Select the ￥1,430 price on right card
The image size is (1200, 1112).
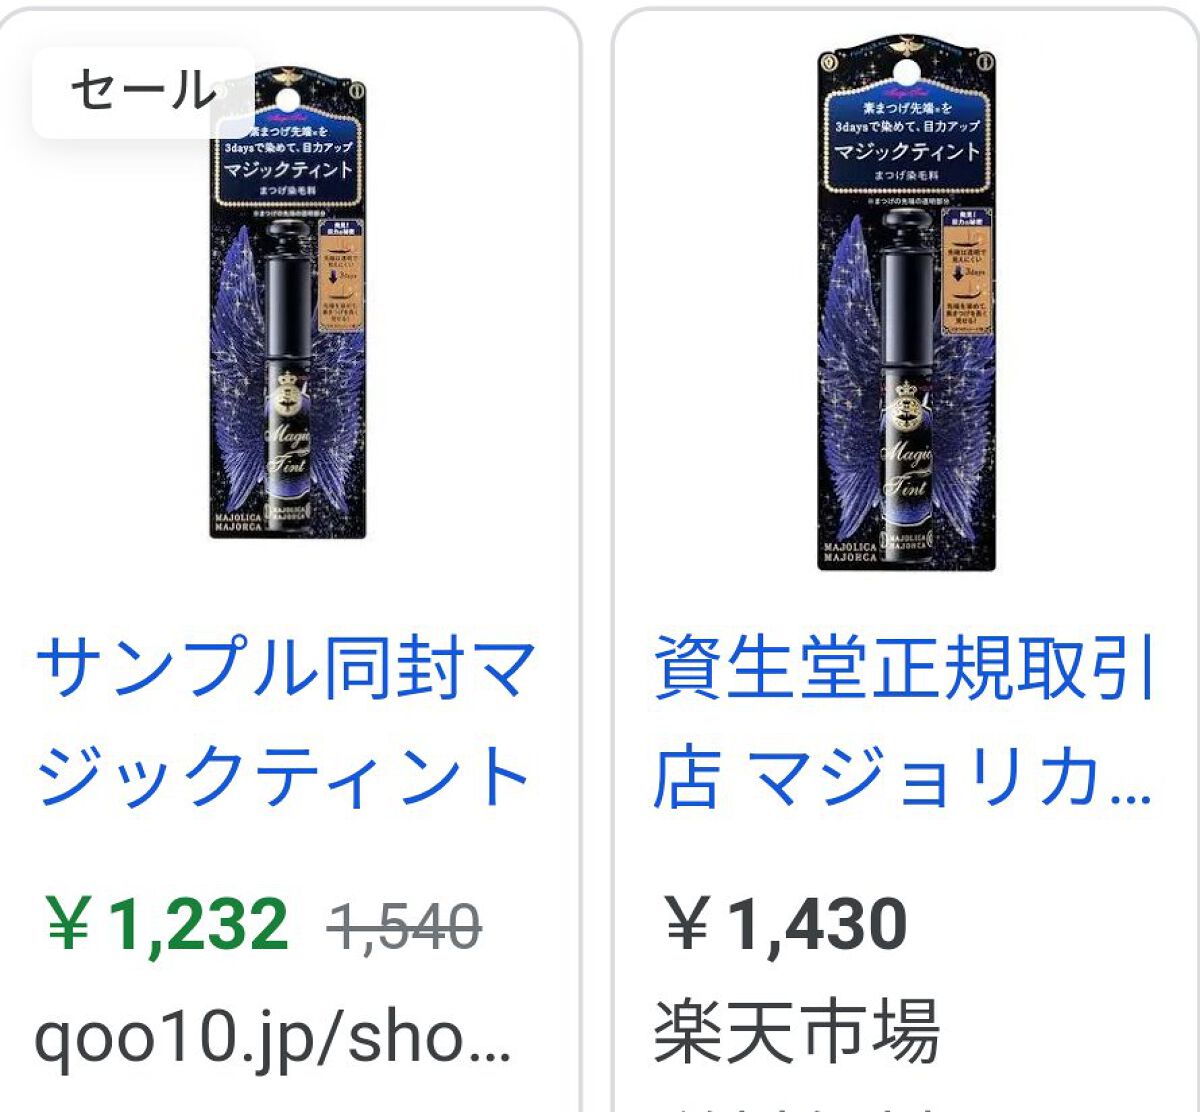(785, 924)
